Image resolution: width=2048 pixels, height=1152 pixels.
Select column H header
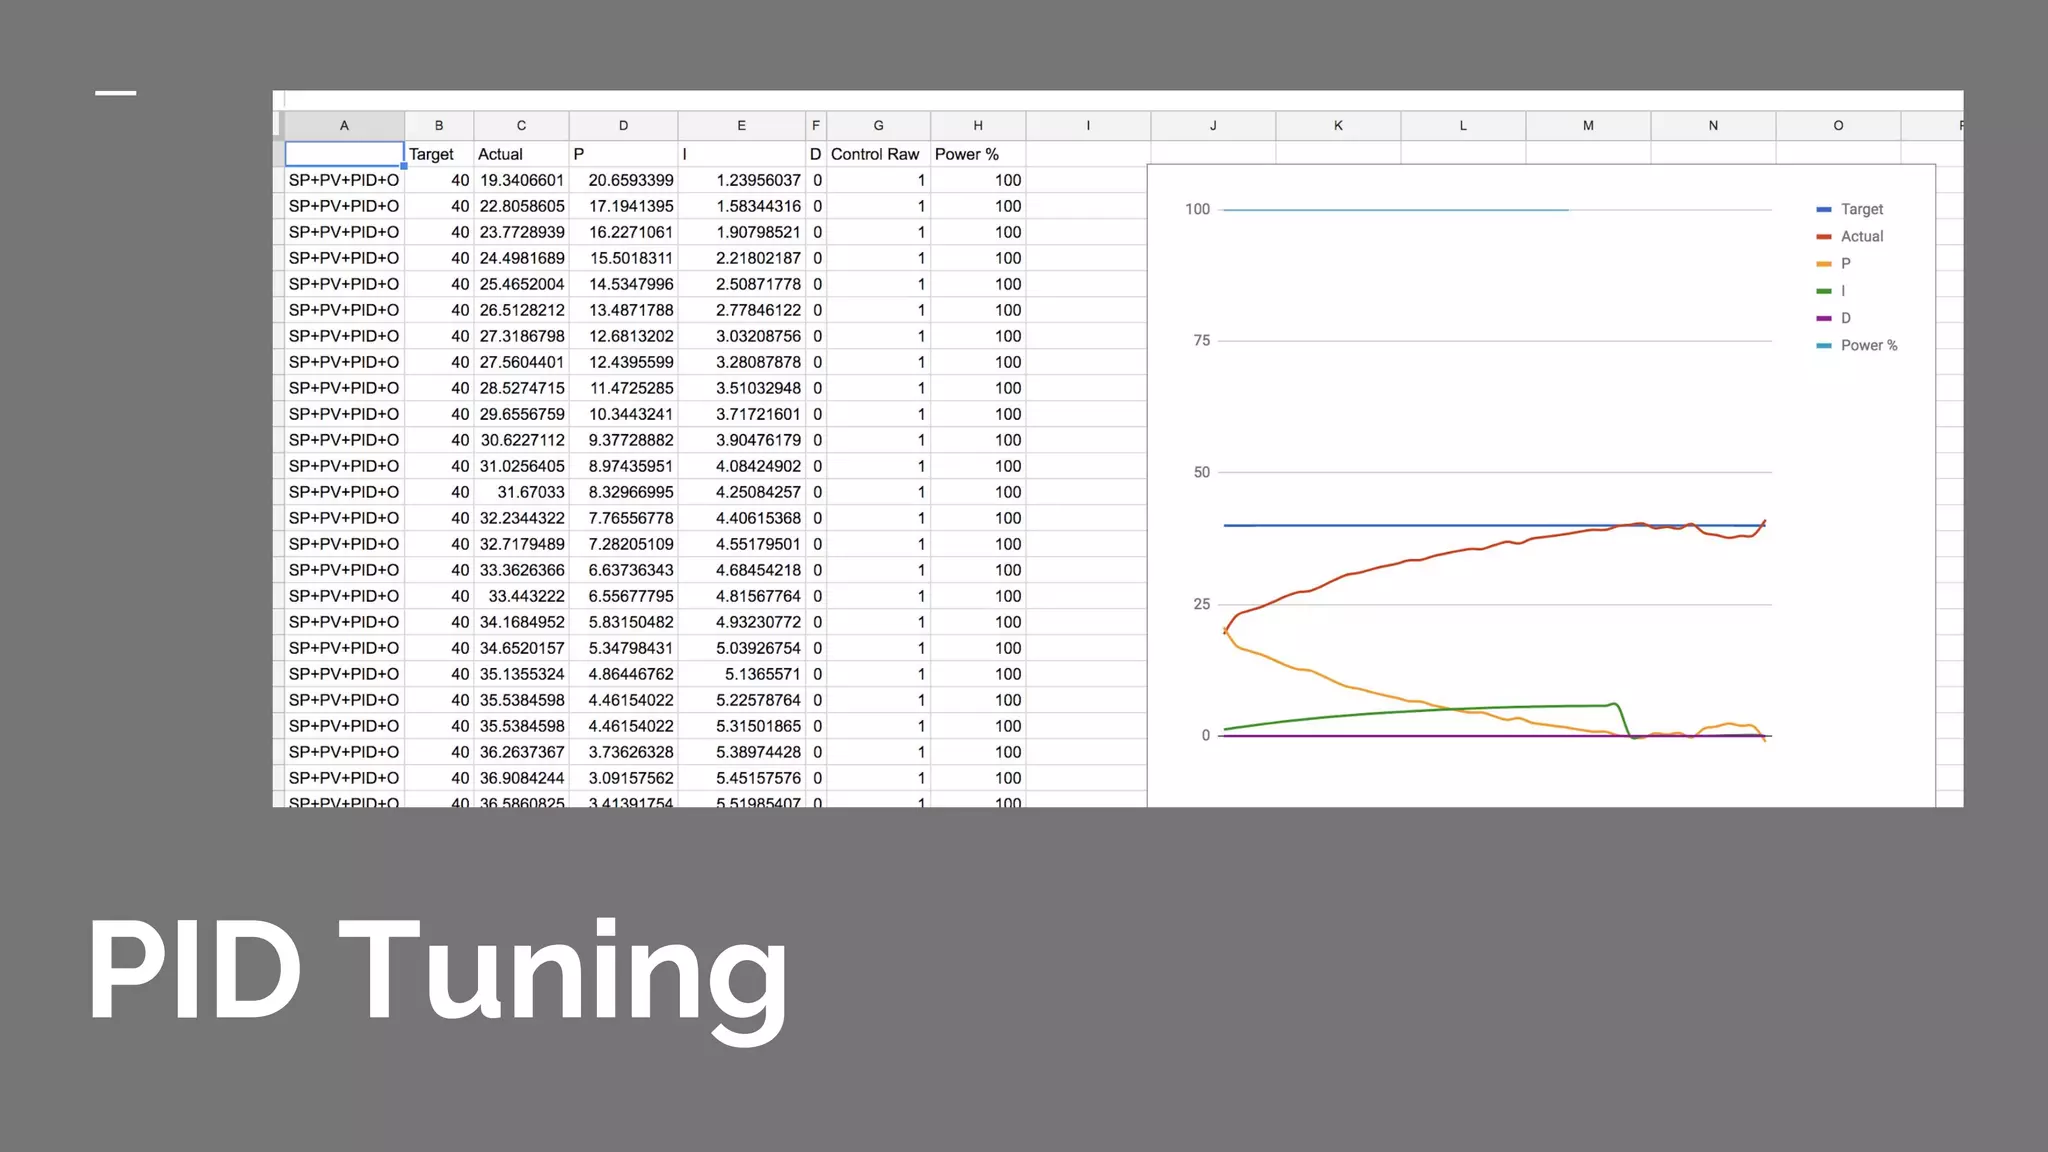click(978, 126)
